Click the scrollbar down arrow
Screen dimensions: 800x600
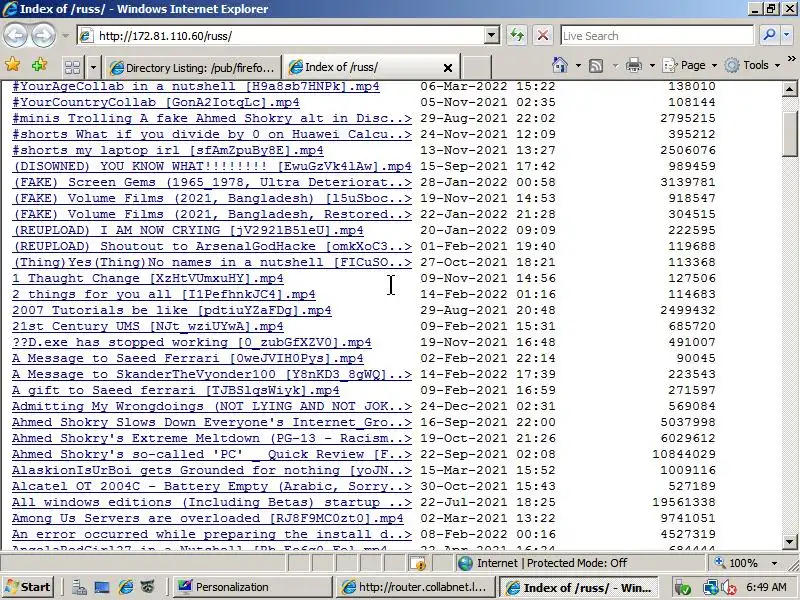click(x=789, y=542)
